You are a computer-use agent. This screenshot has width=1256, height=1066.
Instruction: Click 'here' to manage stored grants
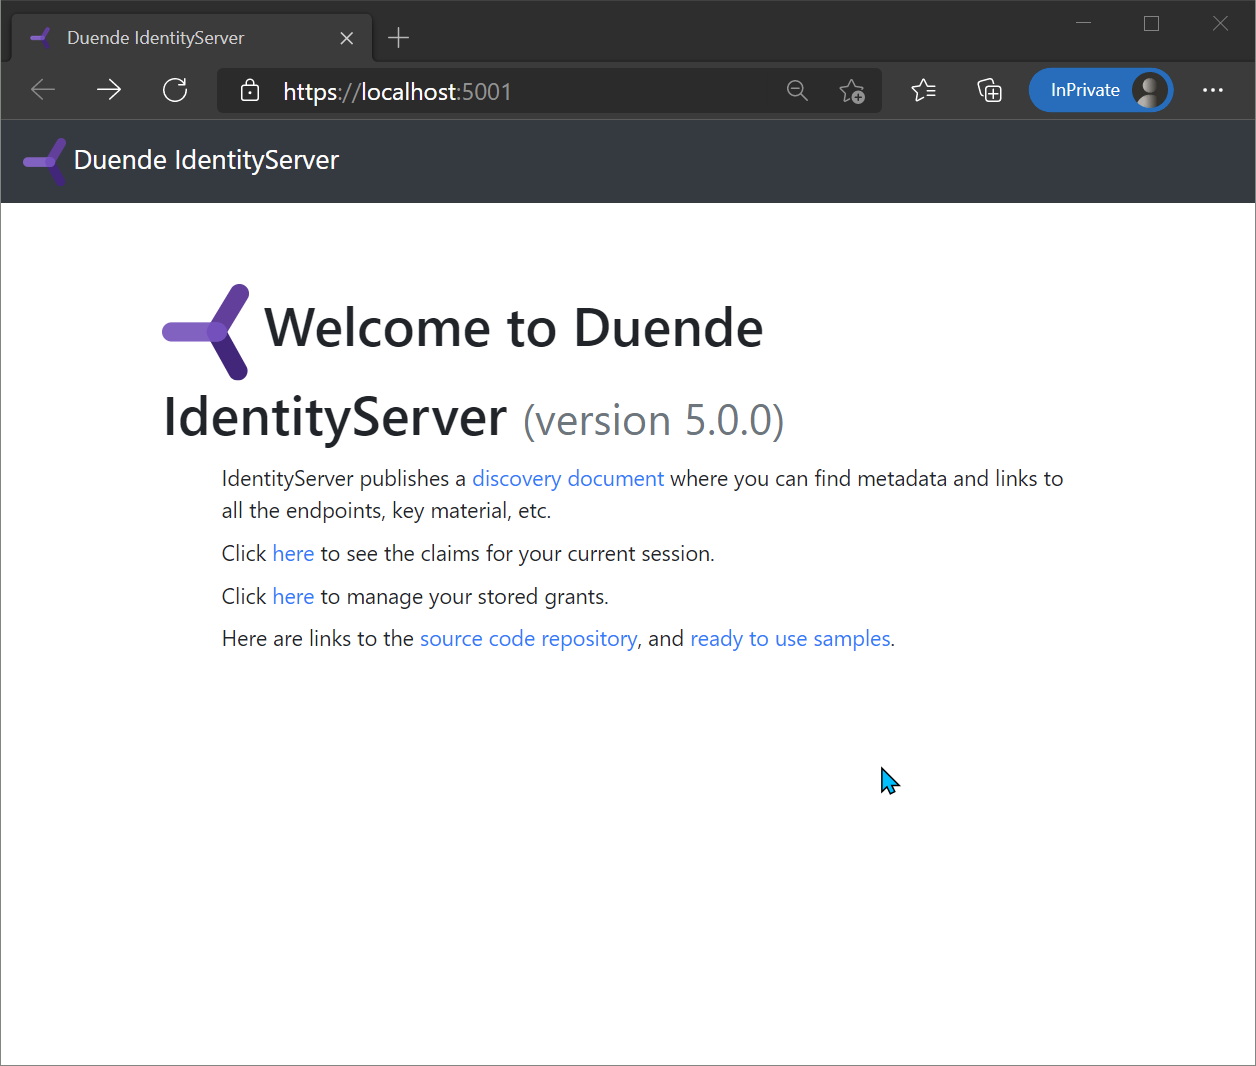[293, 597]
